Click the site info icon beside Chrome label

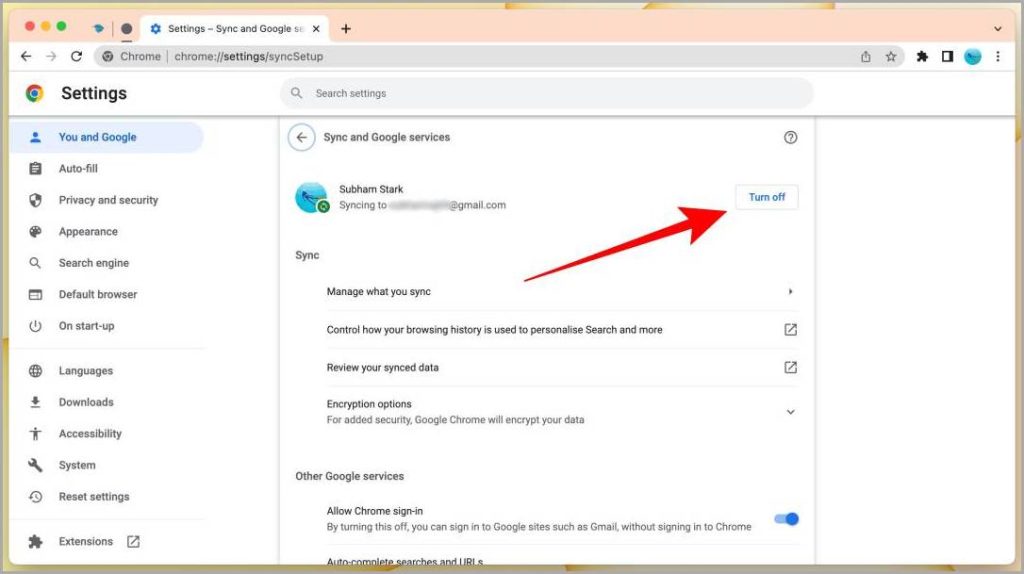coord(108,57)
